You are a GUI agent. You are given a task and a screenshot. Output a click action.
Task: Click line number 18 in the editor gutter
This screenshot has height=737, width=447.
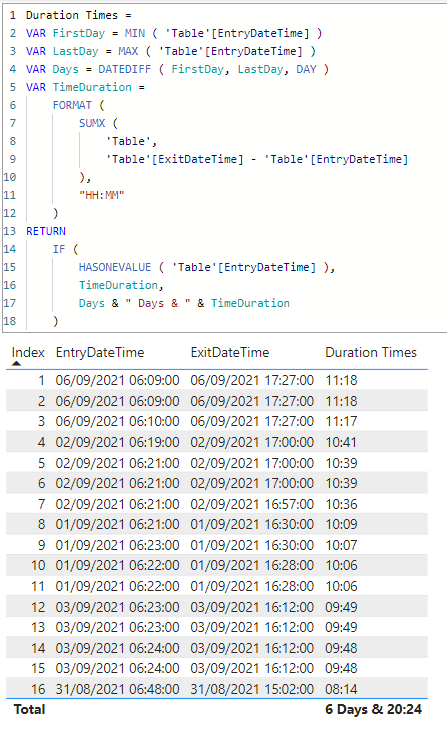10,321
